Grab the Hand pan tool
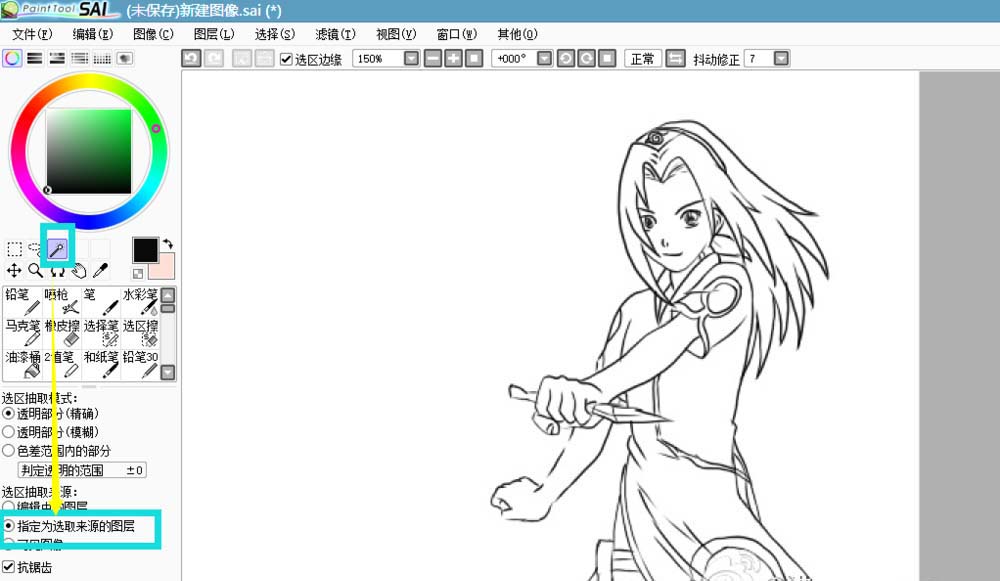 [77, 270]
